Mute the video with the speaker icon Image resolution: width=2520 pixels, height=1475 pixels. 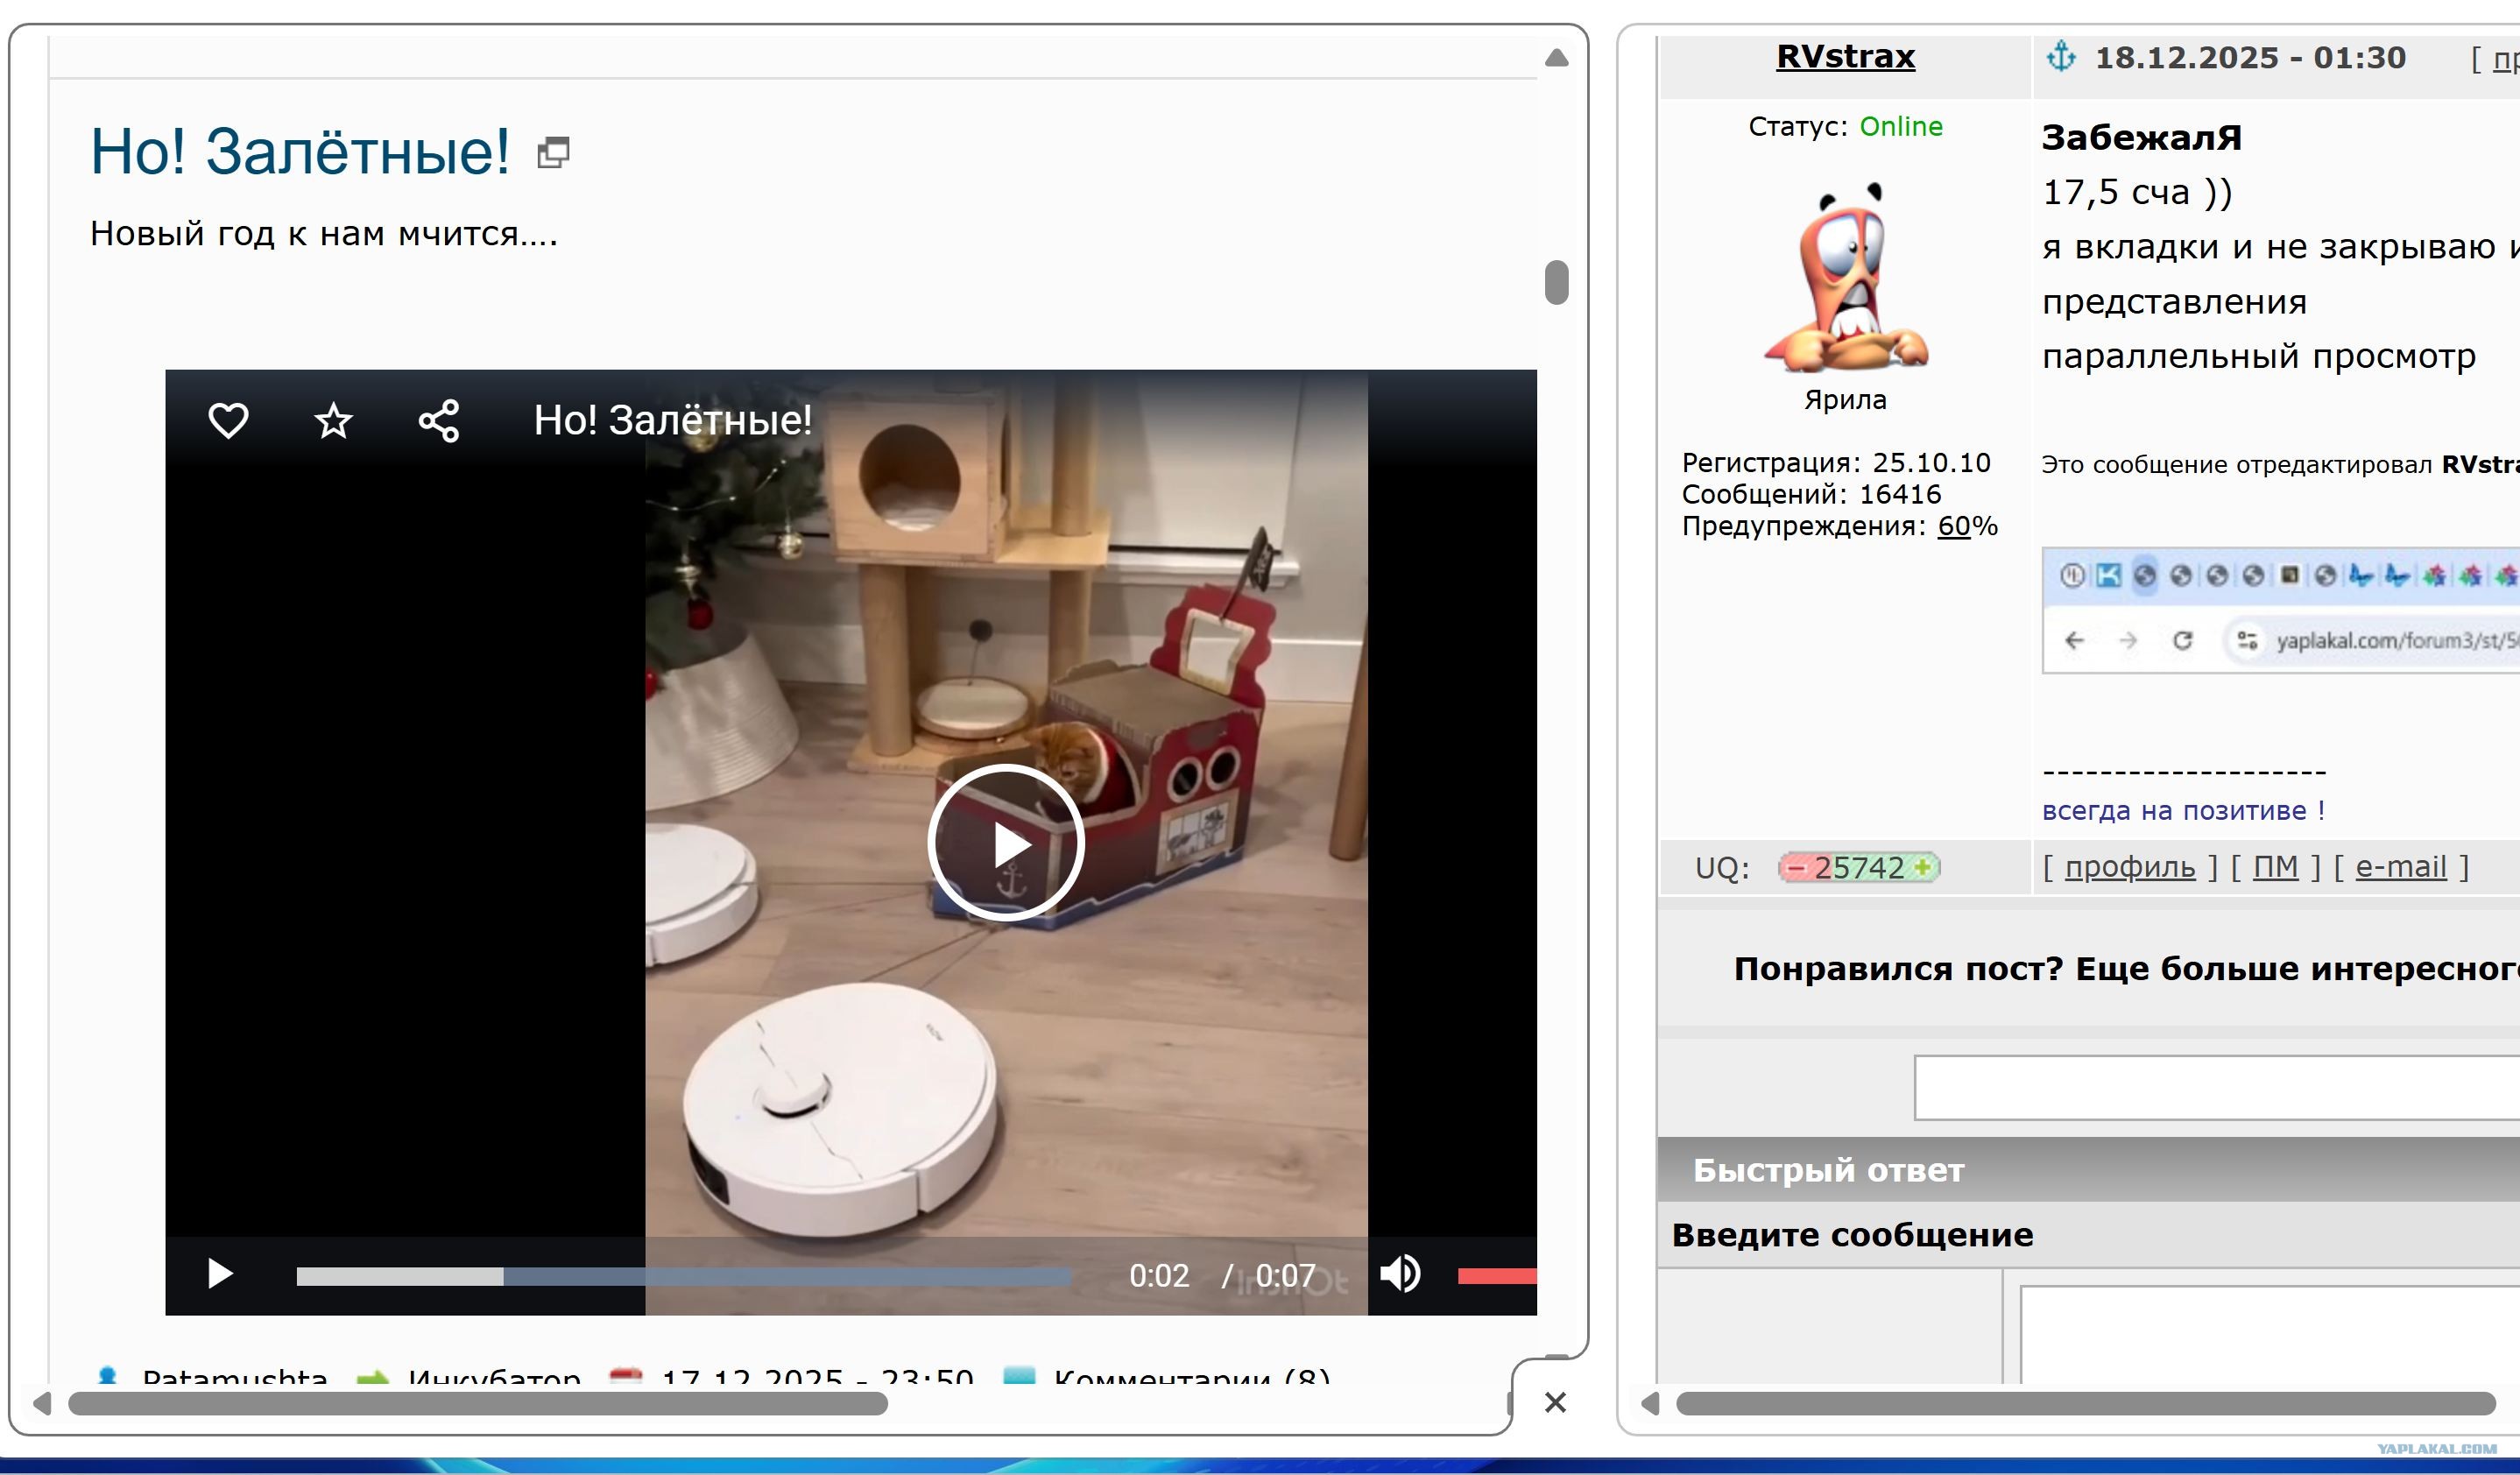point(1400,1274)
